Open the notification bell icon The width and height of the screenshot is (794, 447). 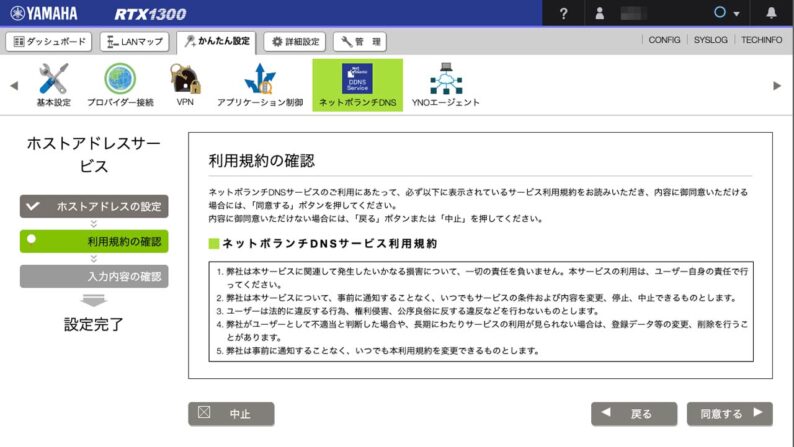click(x=771, y=13)
